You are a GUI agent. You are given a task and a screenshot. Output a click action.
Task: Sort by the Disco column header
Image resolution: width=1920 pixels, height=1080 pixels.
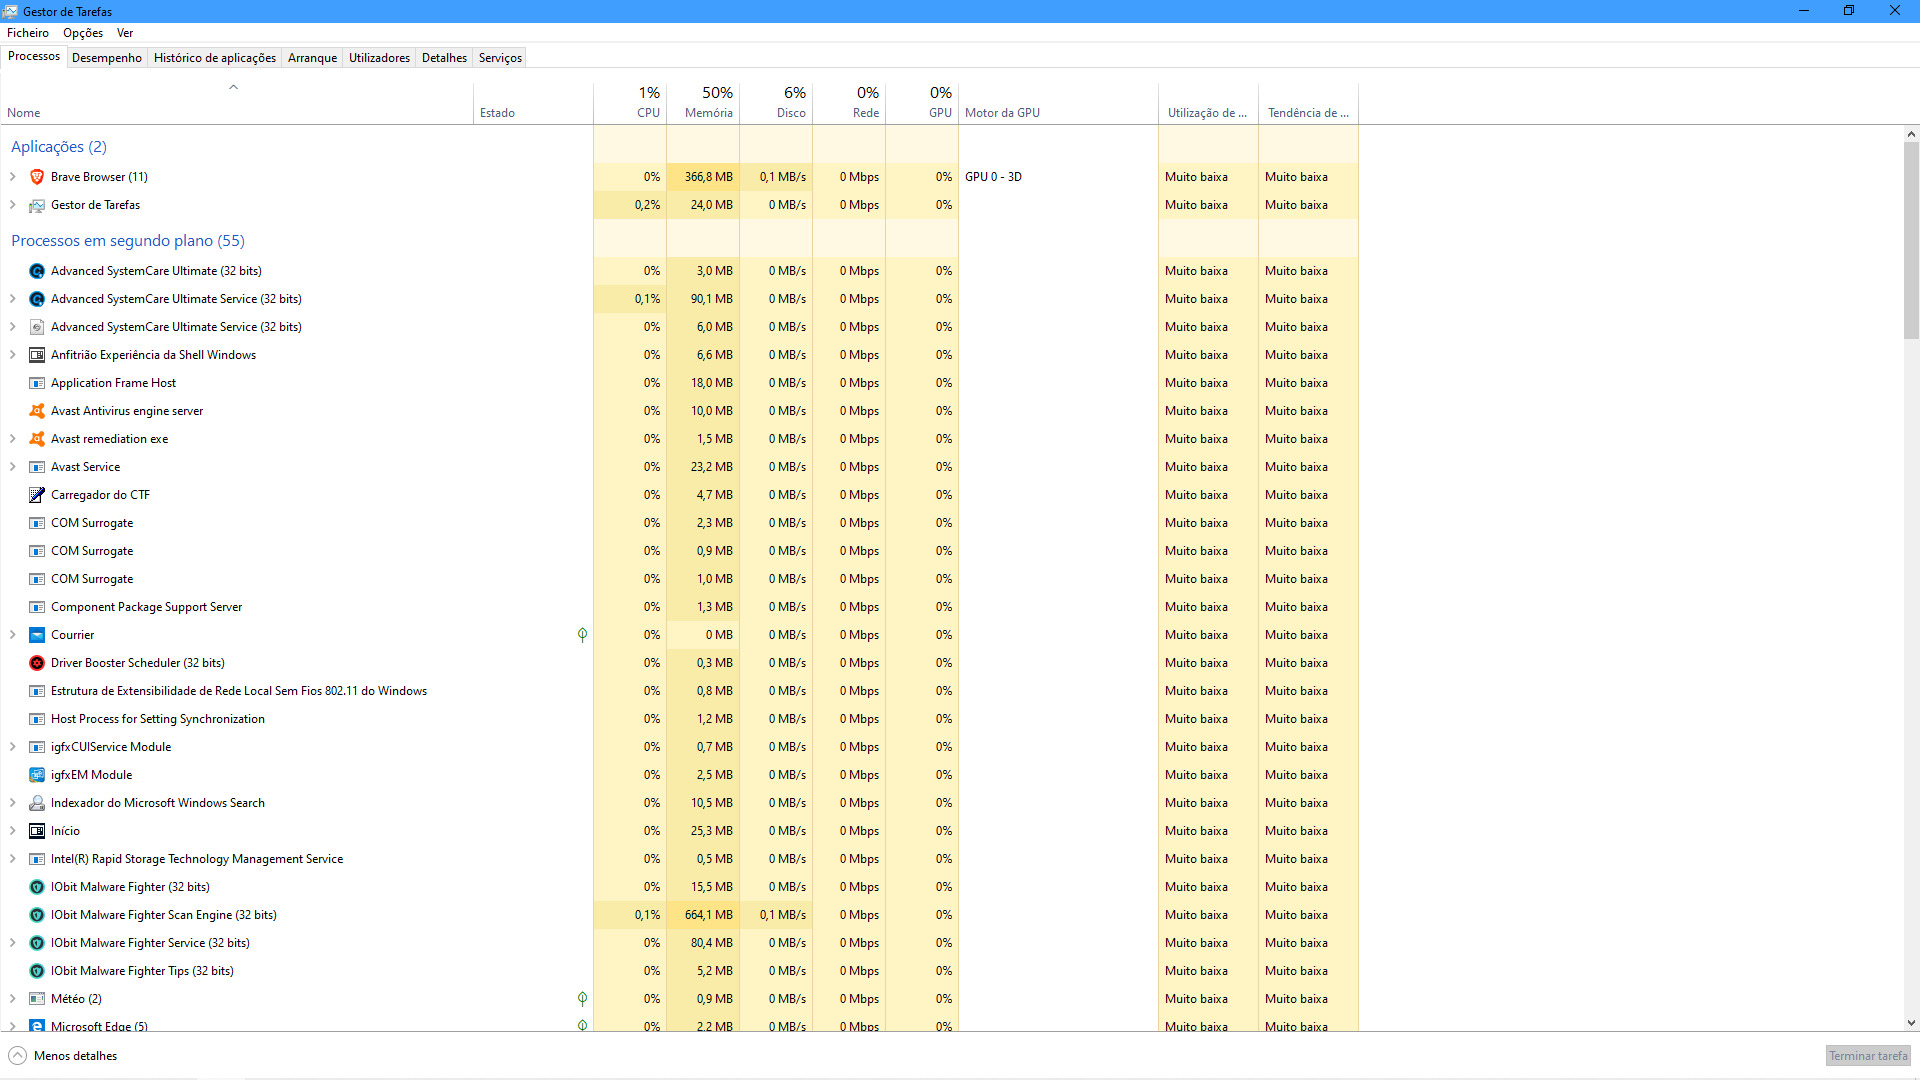pyautogui.click(x=776, y=103)
